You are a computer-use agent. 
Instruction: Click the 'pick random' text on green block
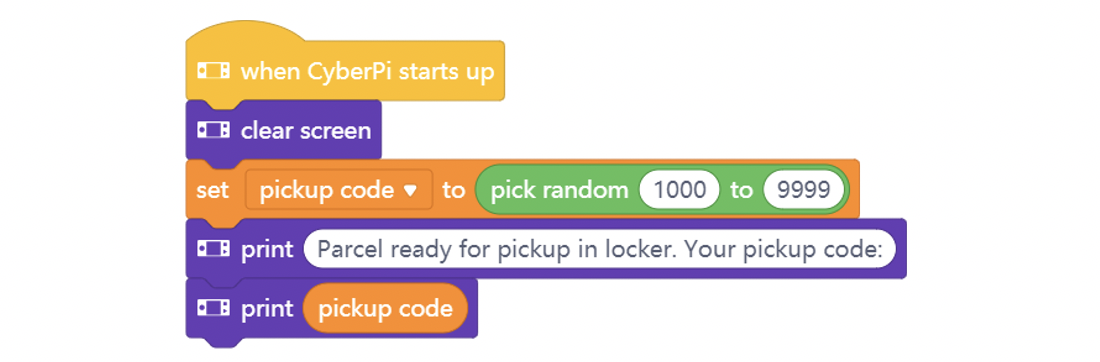click(559, 191)
